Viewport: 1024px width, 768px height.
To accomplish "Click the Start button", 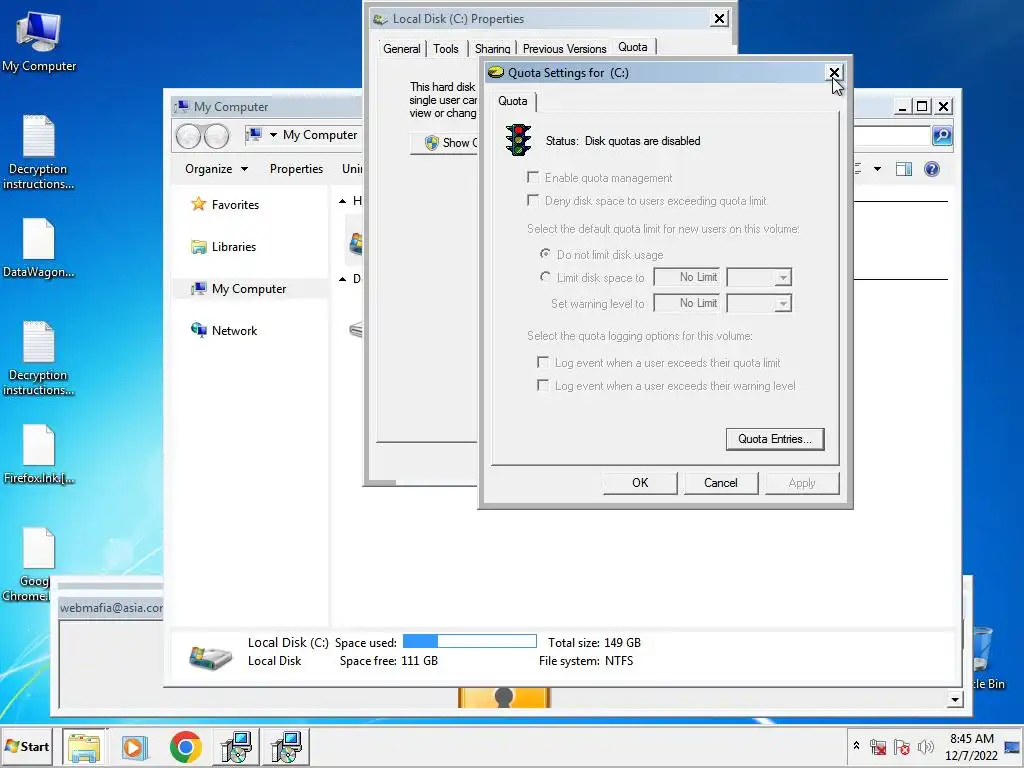I will click(27, 746).
